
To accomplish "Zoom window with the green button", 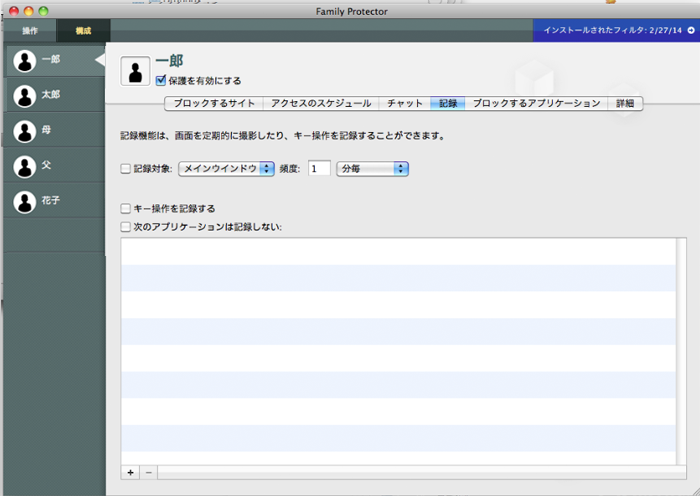I will pyautogui.click(x=43, y=11).
